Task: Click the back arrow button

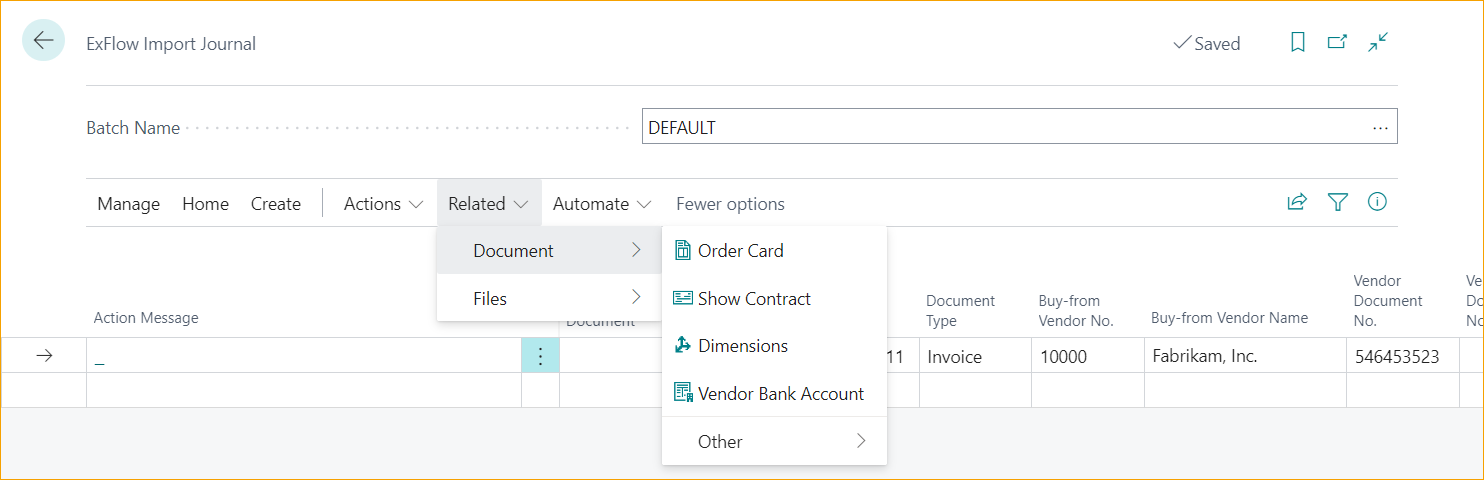Action: click(x=43, y=41)
